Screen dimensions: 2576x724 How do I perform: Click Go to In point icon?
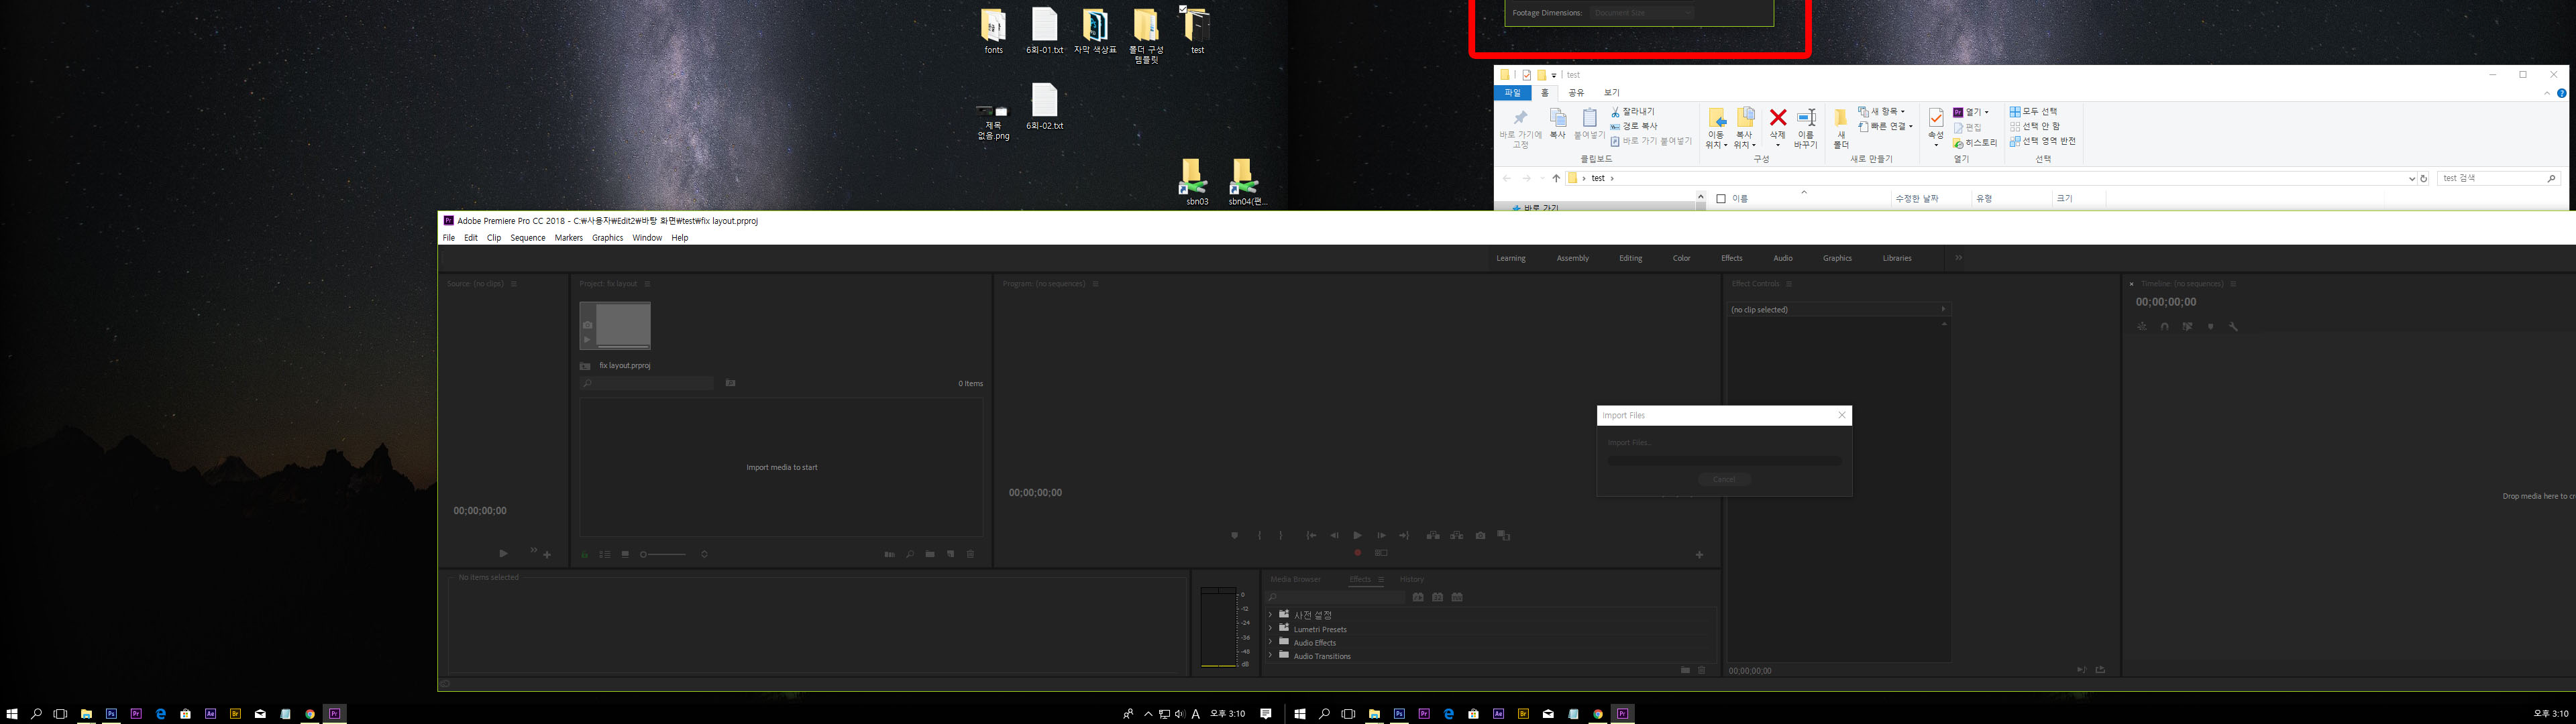click(1311, 536)
